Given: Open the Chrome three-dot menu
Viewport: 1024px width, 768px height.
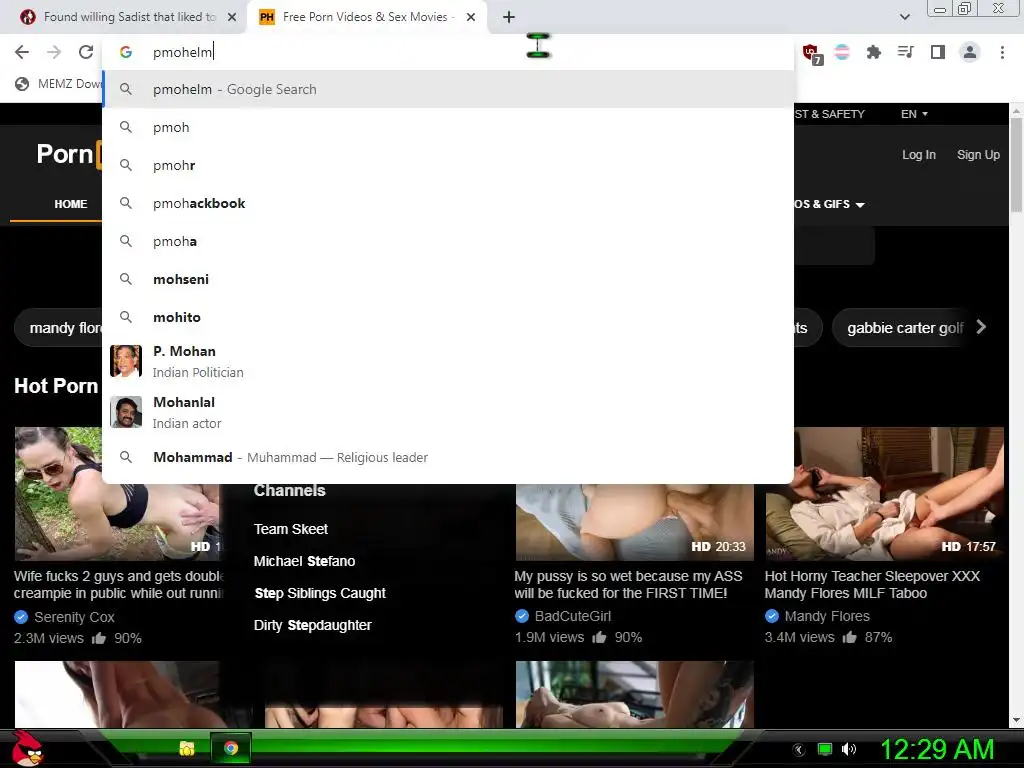Looking at the screenshot, I should pyautogui.click(x=1002, y=52).
